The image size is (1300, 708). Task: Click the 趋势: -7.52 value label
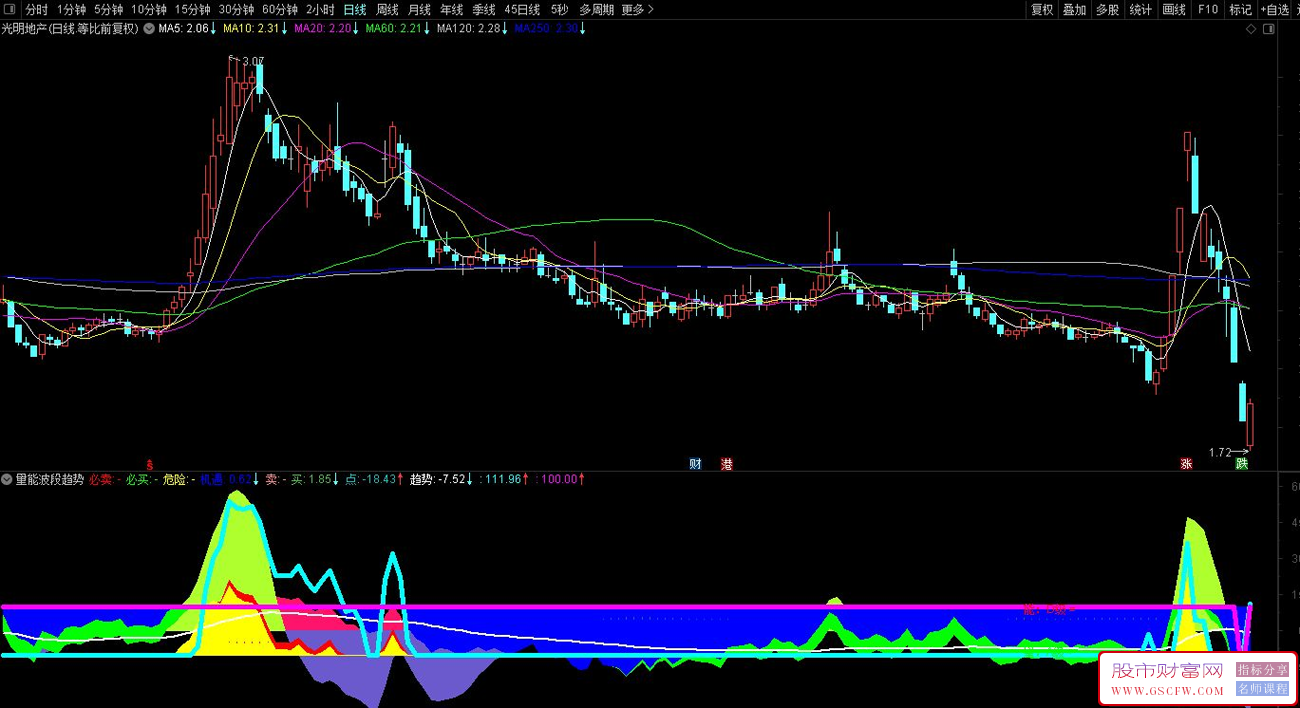click(438, 479)
